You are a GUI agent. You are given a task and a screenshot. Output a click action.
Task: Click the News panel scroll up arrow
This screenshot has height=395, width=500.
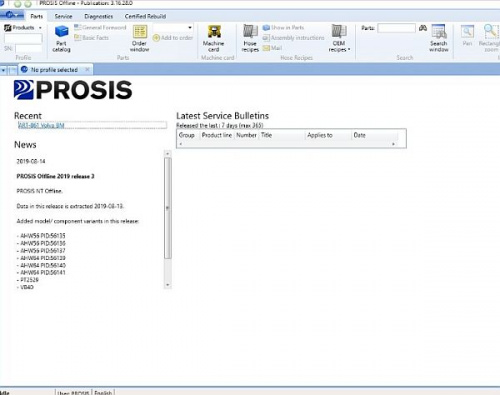click(x=168, y=154)
